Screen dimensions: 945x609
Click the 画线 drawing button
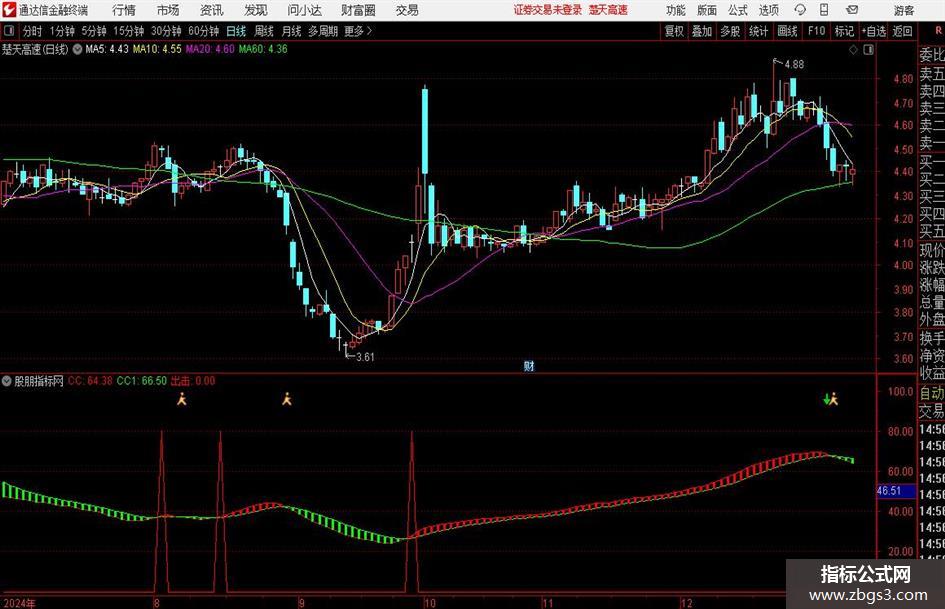787,31
